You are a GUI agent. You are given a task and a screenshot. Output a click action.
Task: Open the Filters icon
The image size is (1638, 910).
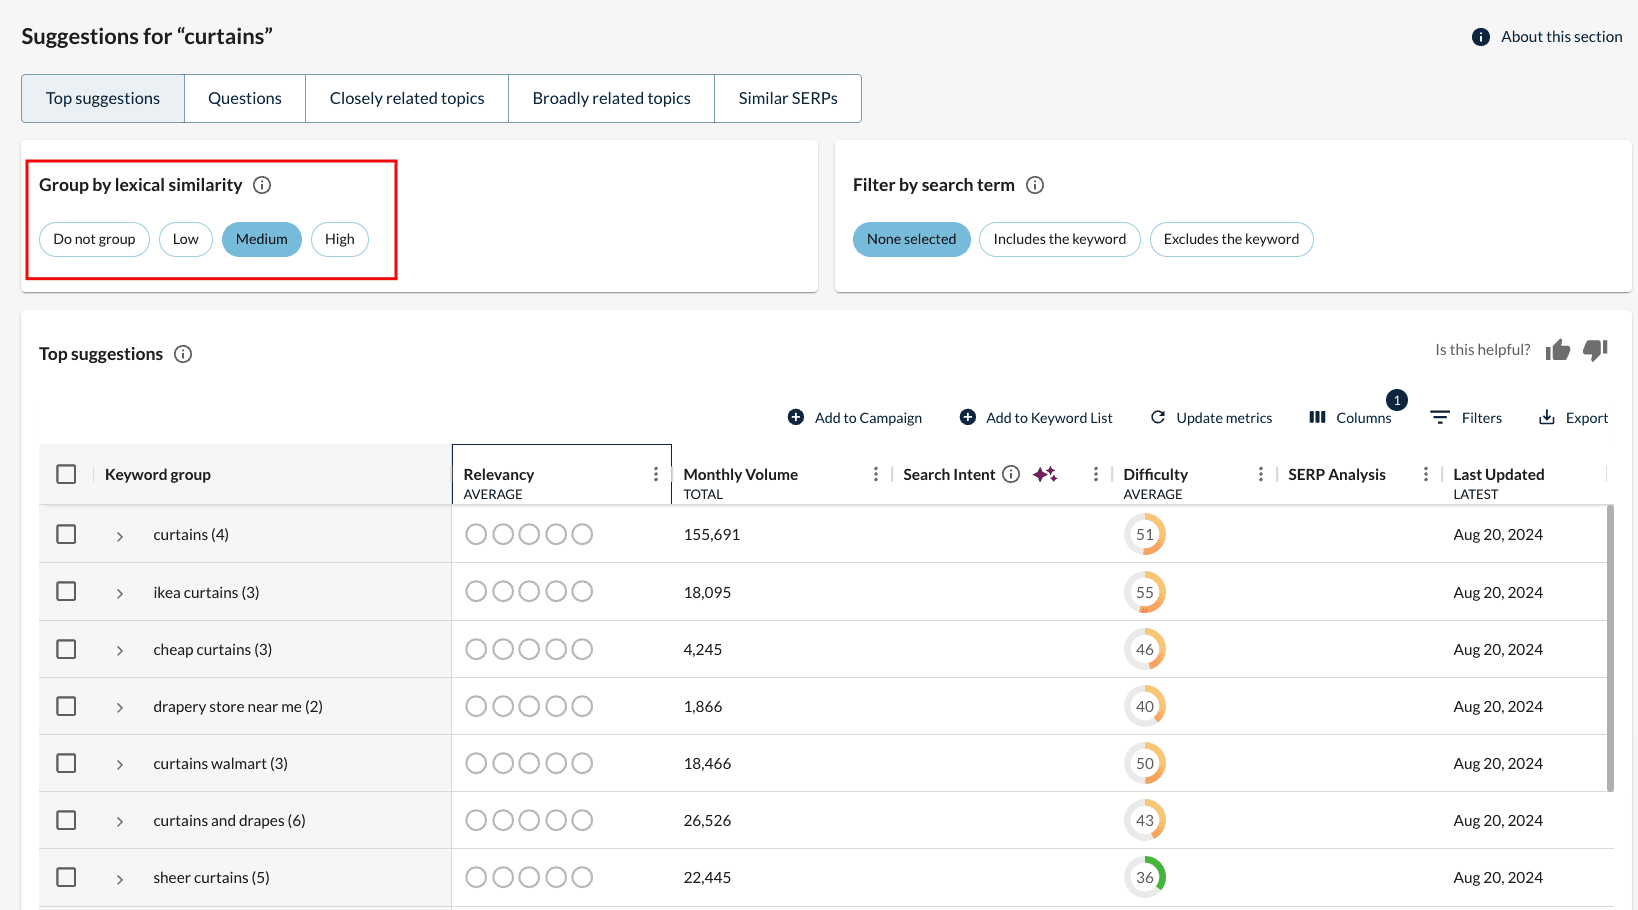point(1440,417)
